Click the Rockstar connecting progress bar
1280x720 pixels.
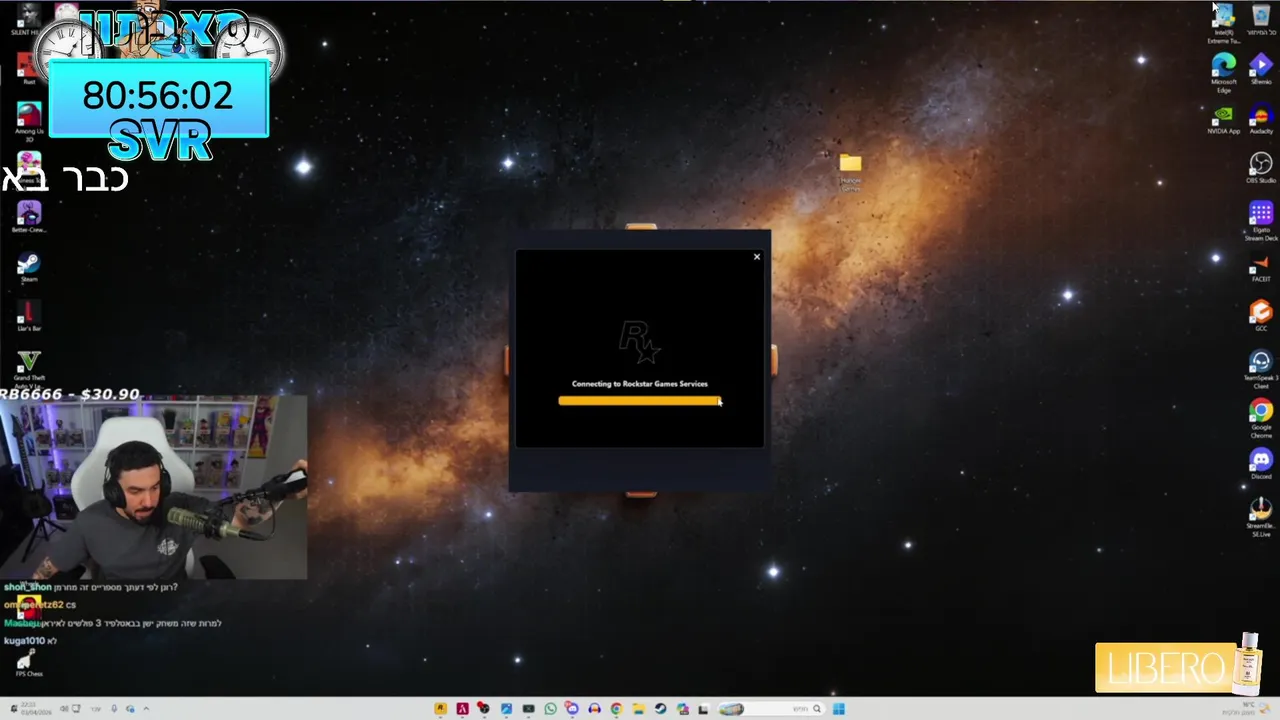point(639,401)
